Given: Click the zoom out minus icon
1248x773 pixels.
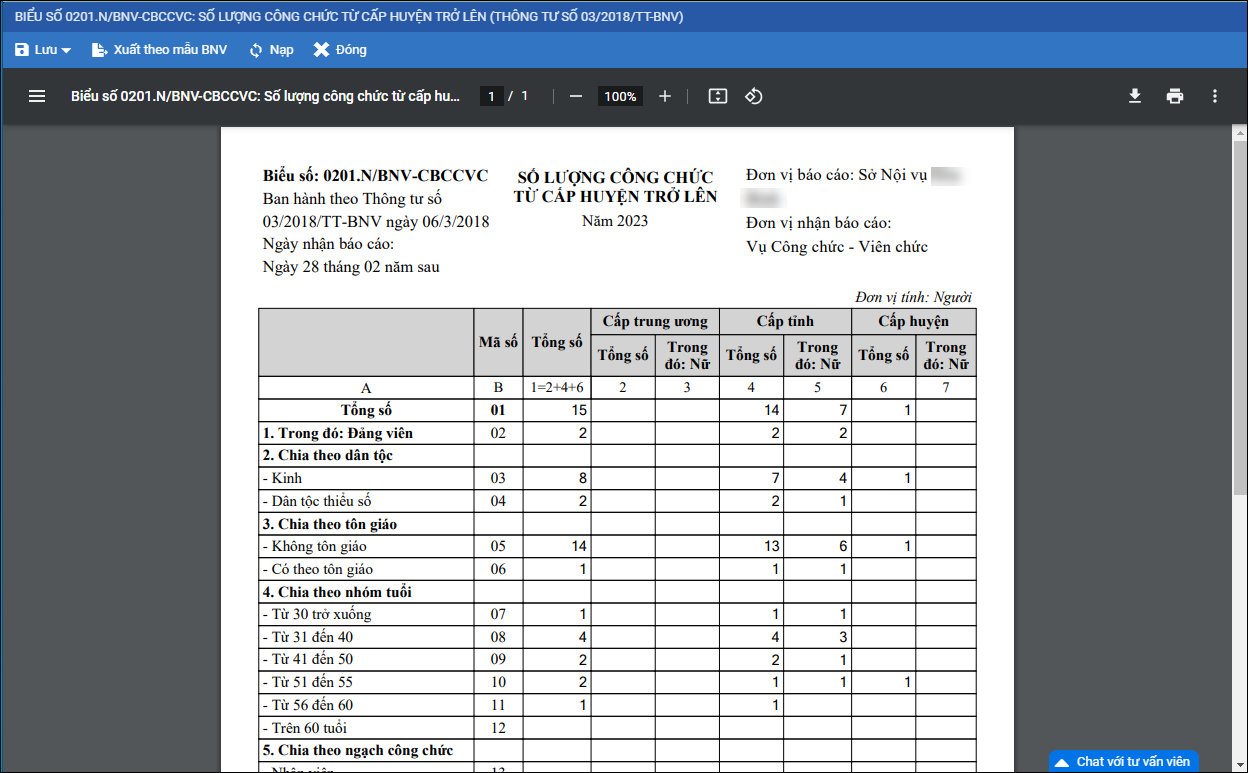Looking at the screenshot, I should [x=576, y=96].
